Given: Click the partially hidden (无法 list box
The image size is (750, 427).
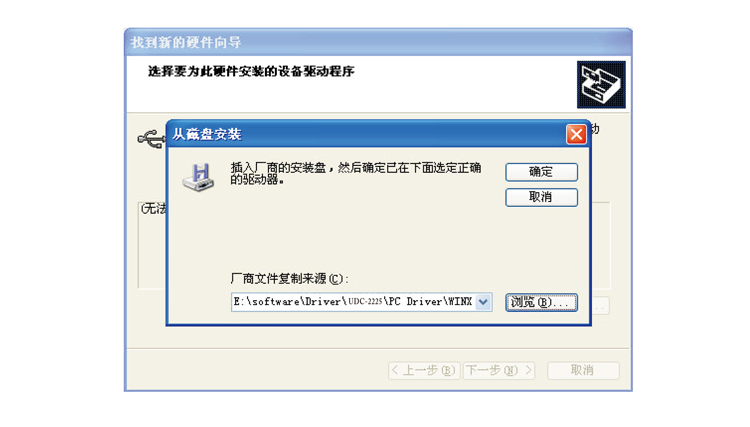Looking at the screenshot, I should click(152, 245).
